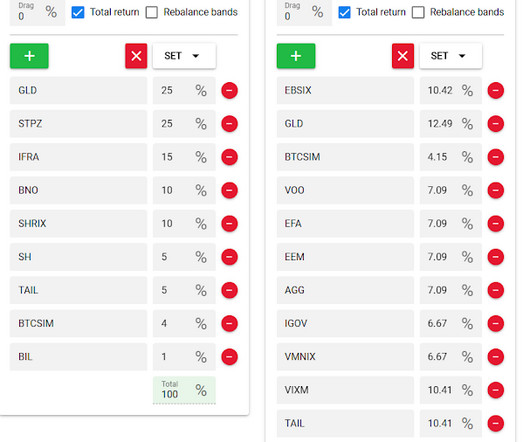Clear right portfolio with red X button
The height and width of the screenshot is (442, 530).
(403, 56)
